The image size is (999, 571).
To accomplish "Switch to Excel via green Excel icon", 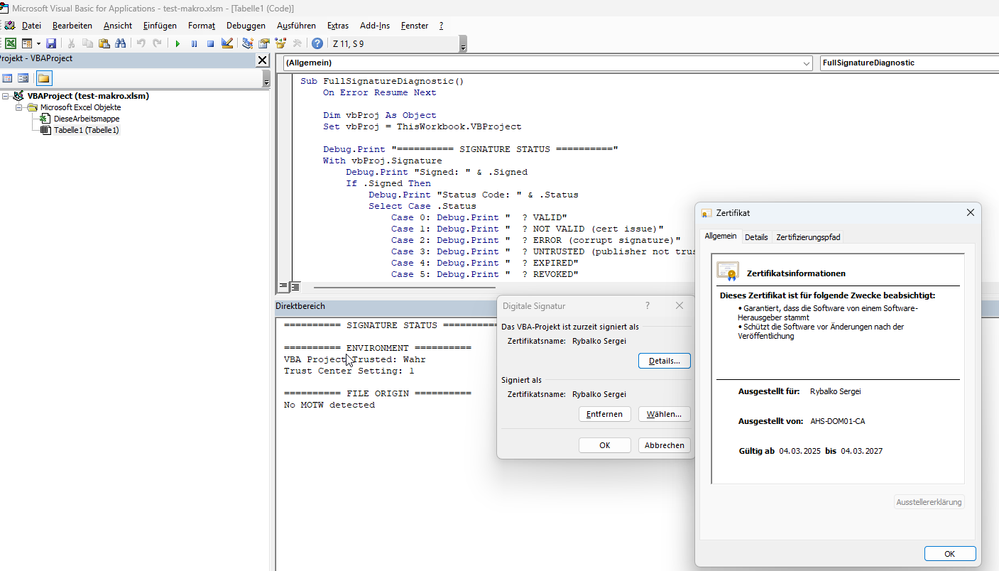I will (10, 44).
